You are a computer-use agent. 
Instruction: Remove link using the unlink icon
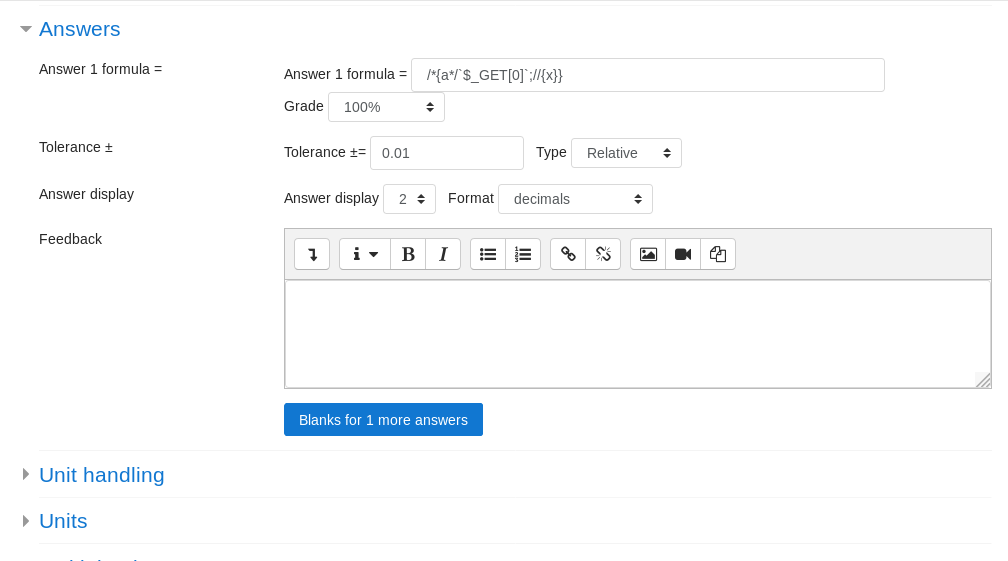[603, 254]
